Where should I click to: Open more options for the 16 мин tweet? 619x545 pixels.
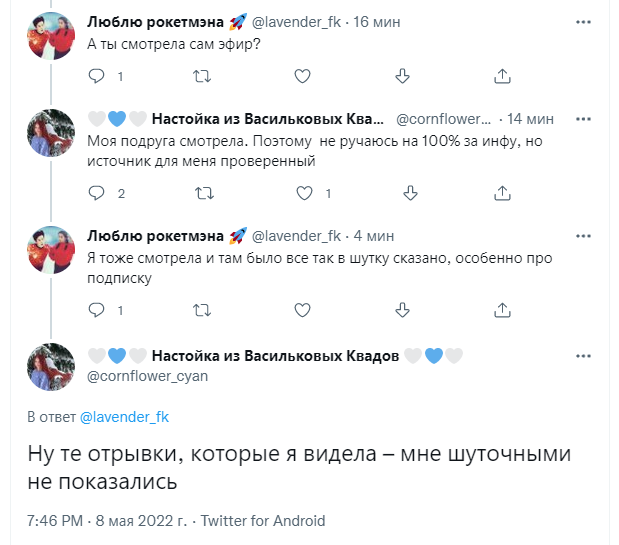pos(583,21)
